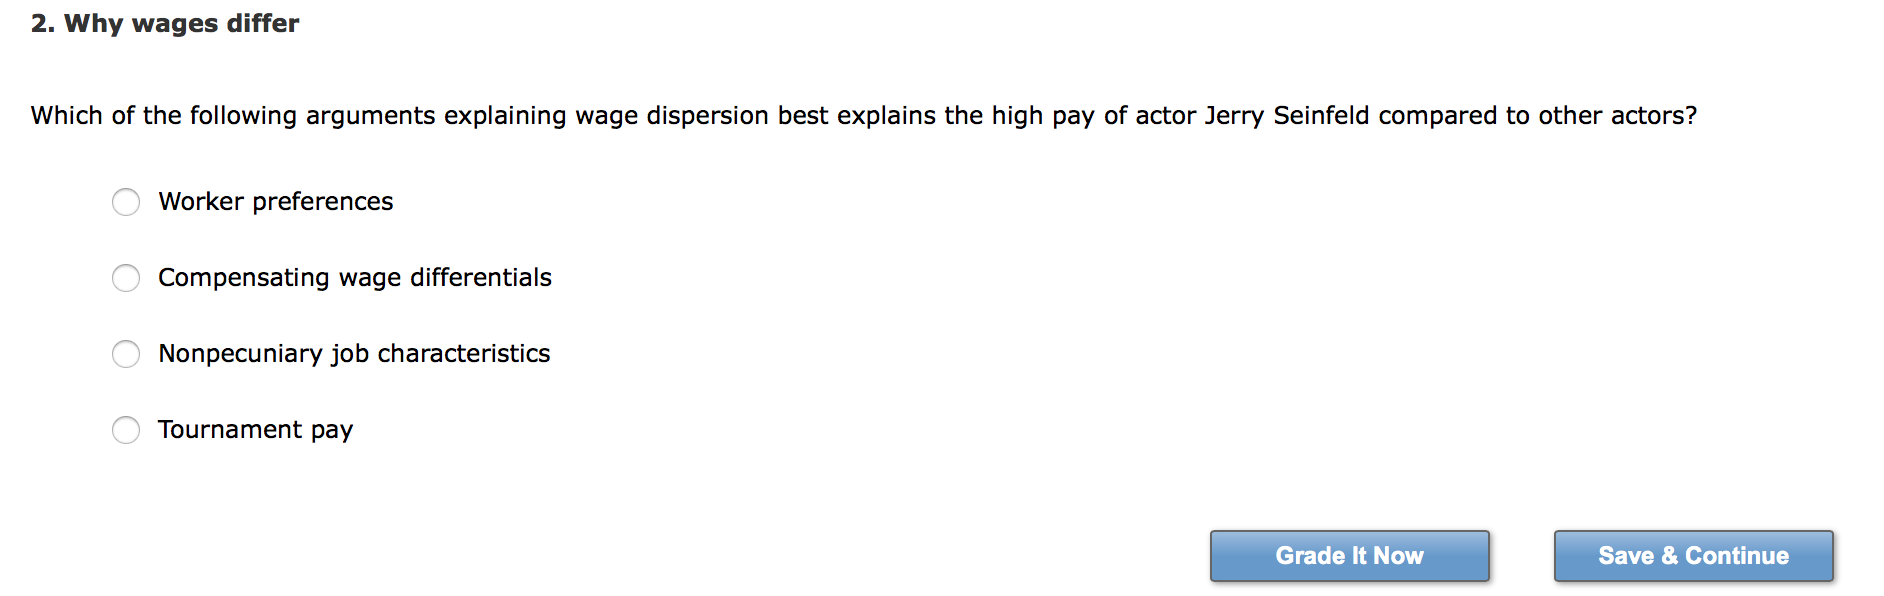Click the word 'arguments' in the question
Image resolution: width=1884 pixels, height=596 pixels.
click(370, 116)
